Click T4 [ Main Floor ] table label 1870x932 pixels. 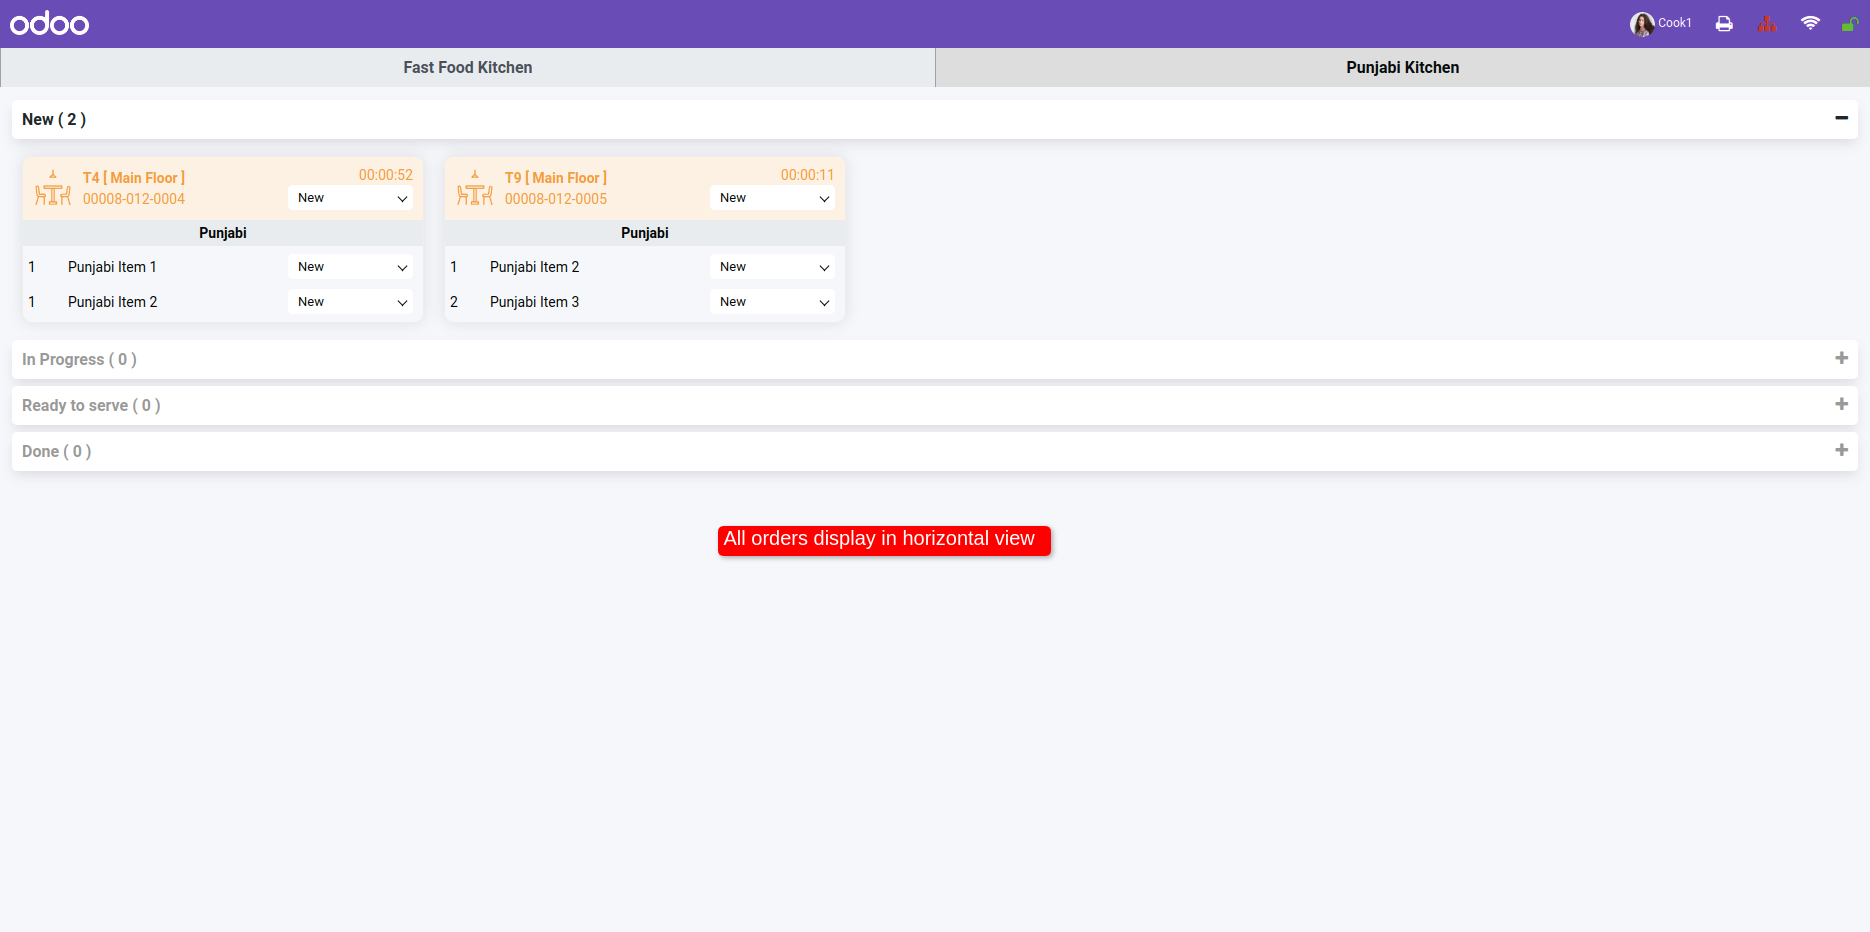[x=134, y=178]
